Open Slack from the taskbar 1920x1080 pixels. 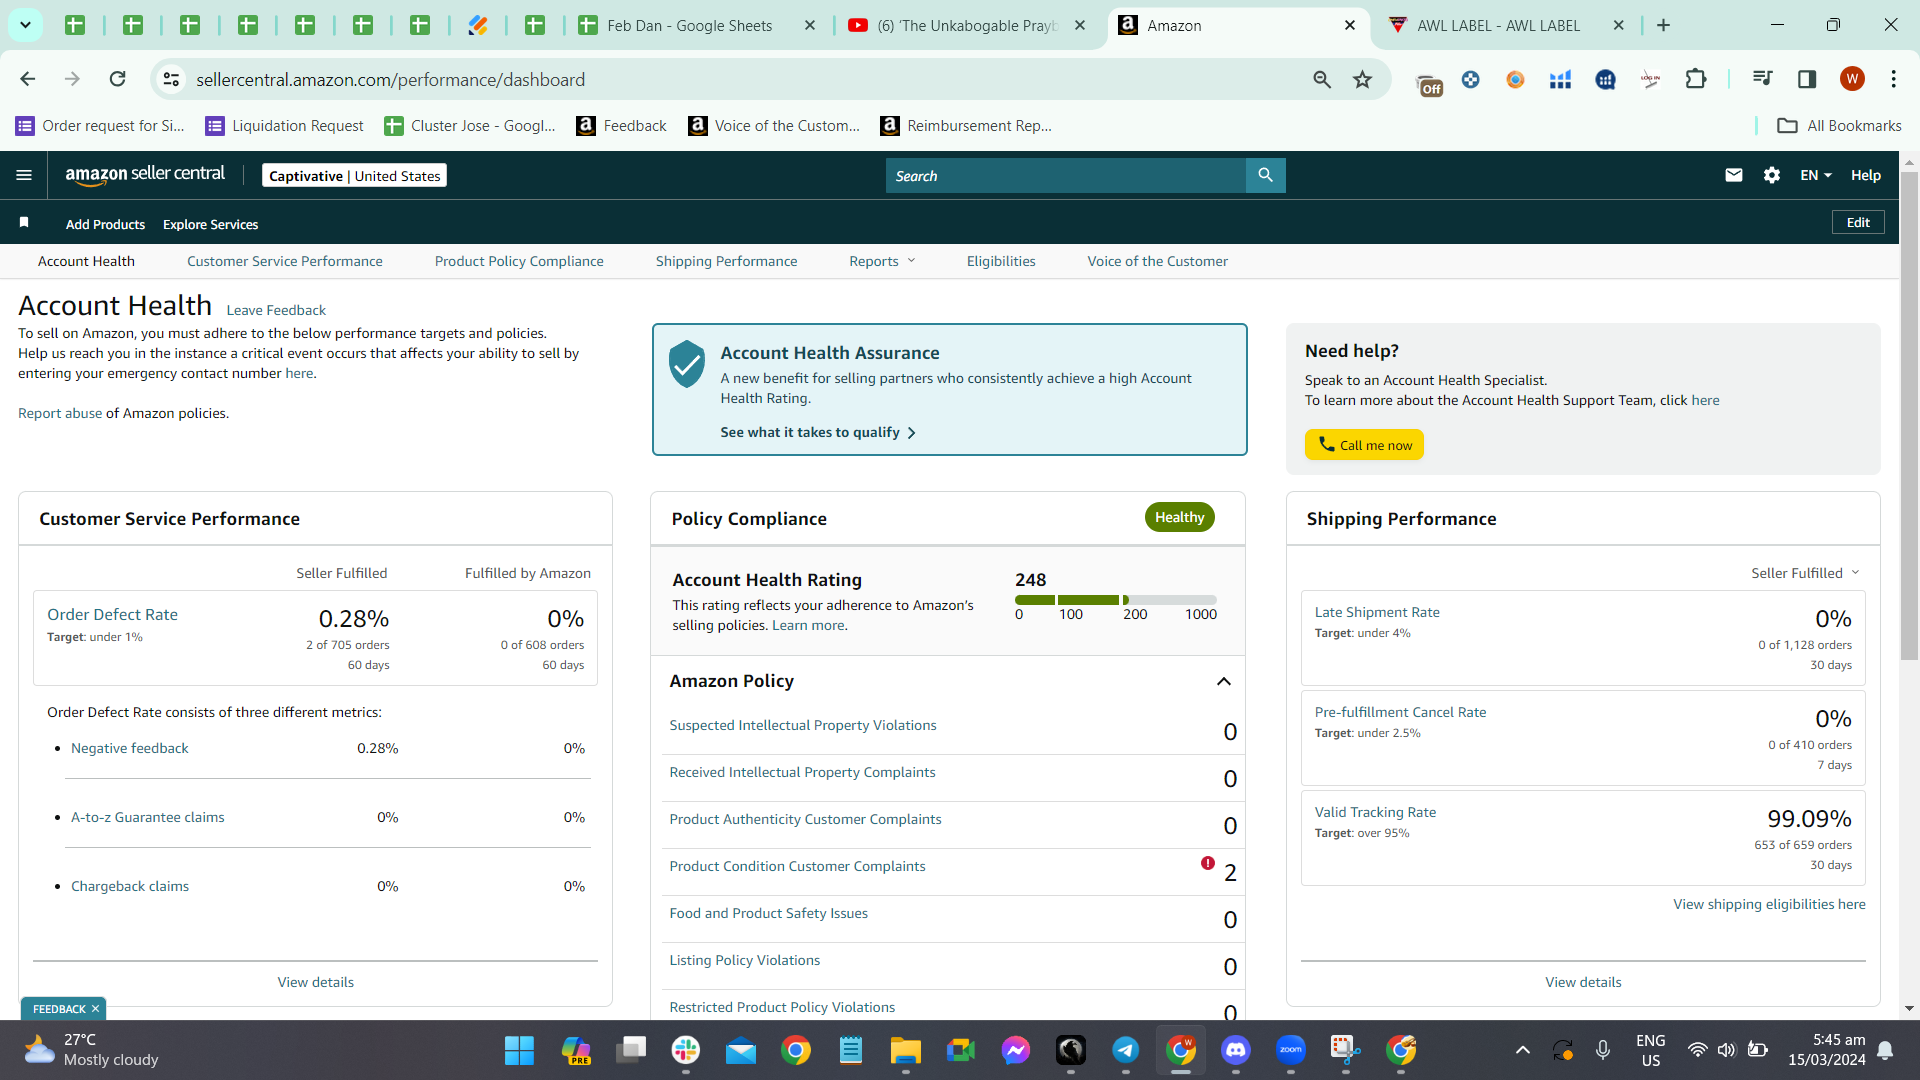click(686, 1050)
